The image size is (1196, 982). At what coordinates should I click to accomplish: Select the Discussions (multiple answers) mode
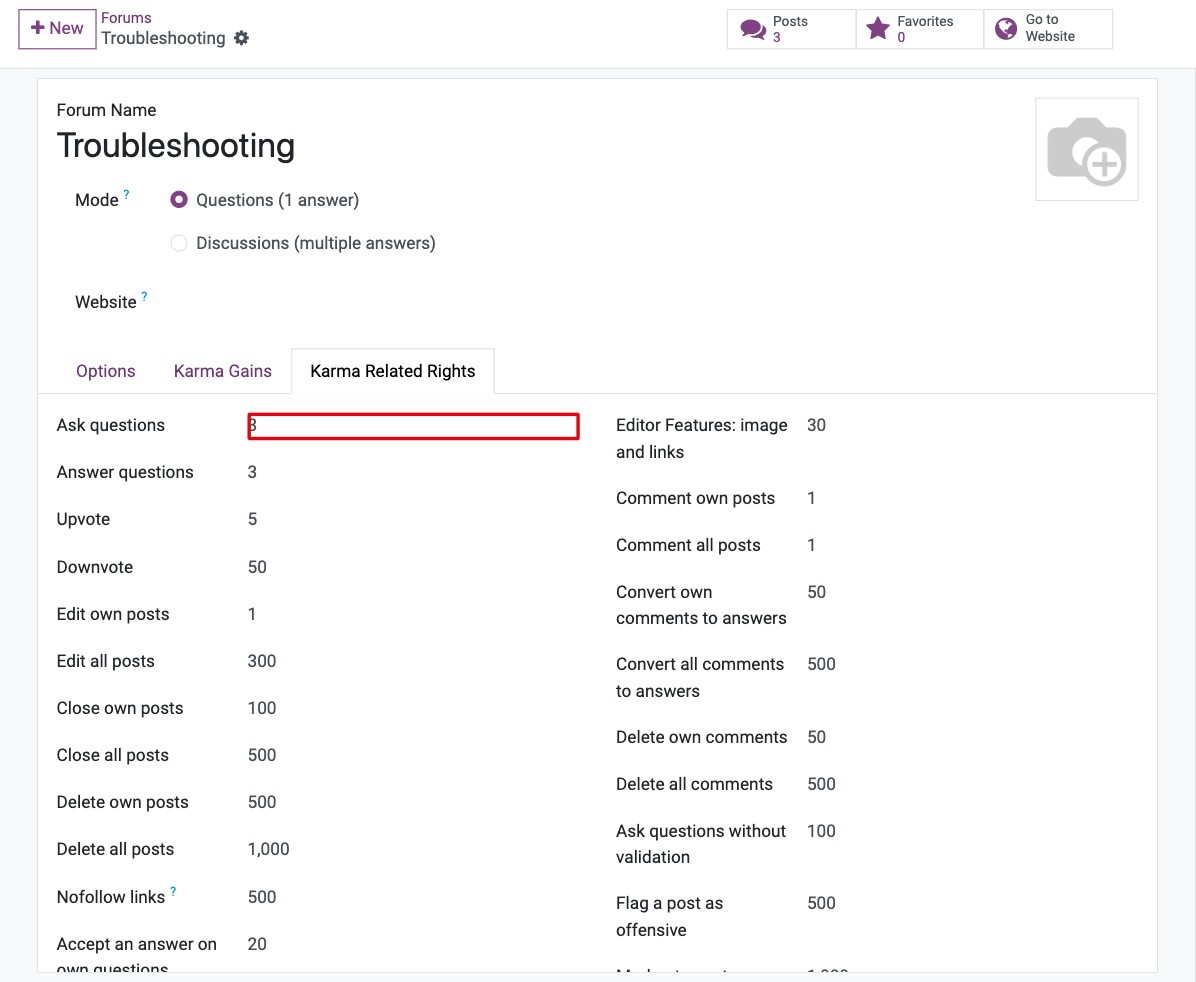pos(178,243)
